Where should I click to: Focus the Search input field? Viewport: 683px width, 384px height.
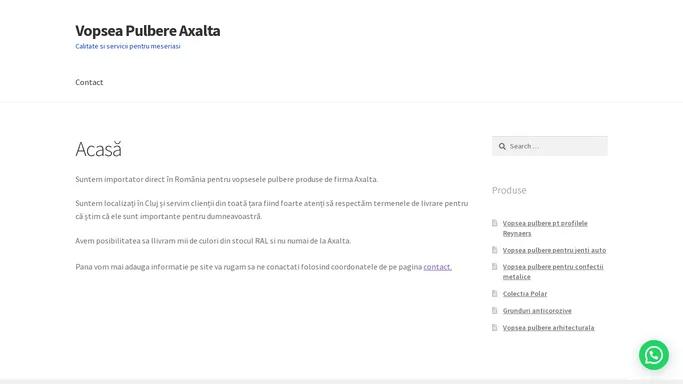pyautogui.click(x=550, y=146)
